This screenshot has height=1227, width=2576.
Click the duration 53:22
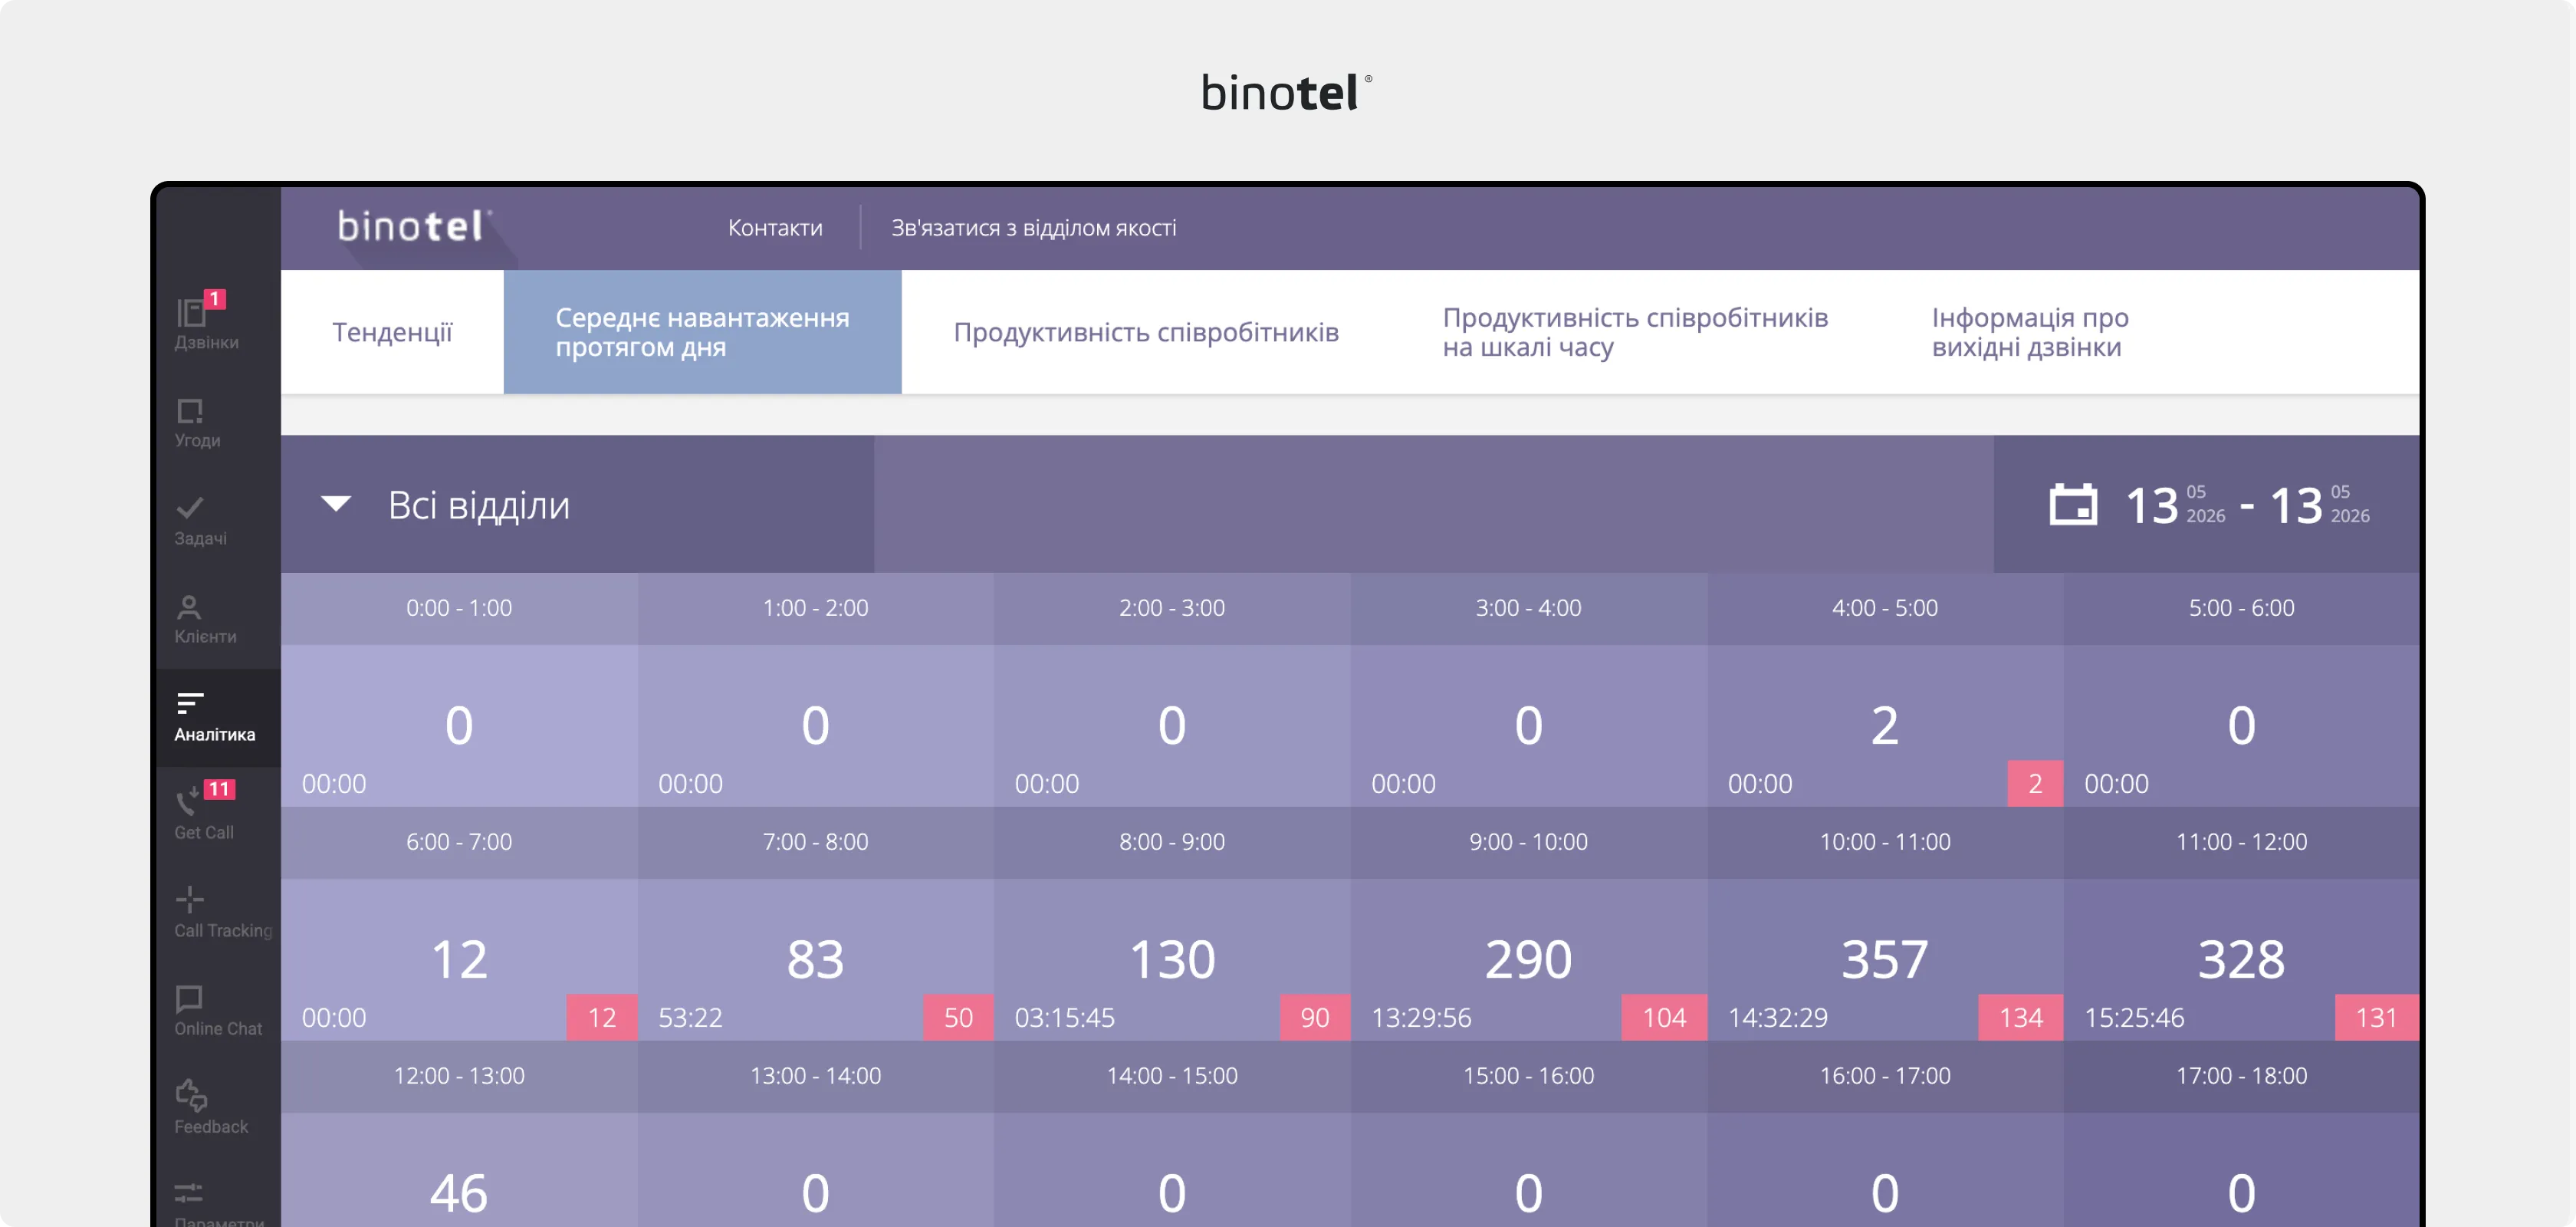tap(690, 1018)
